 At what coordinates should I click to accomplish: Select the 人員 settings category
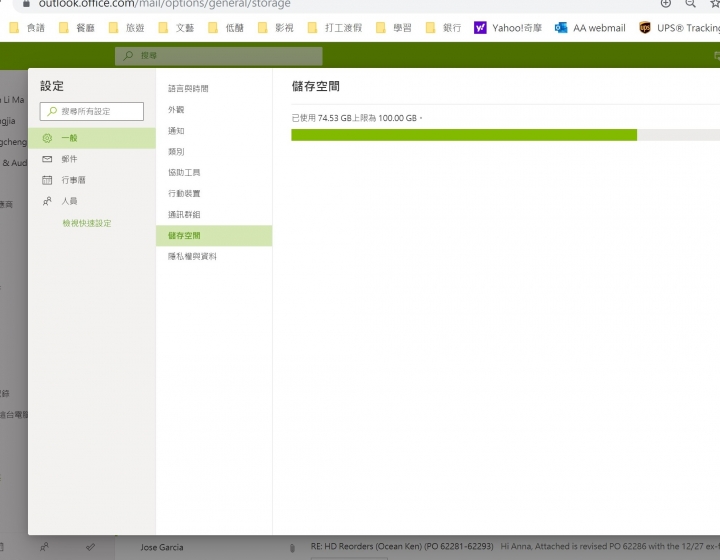click(x=92, y=201)
